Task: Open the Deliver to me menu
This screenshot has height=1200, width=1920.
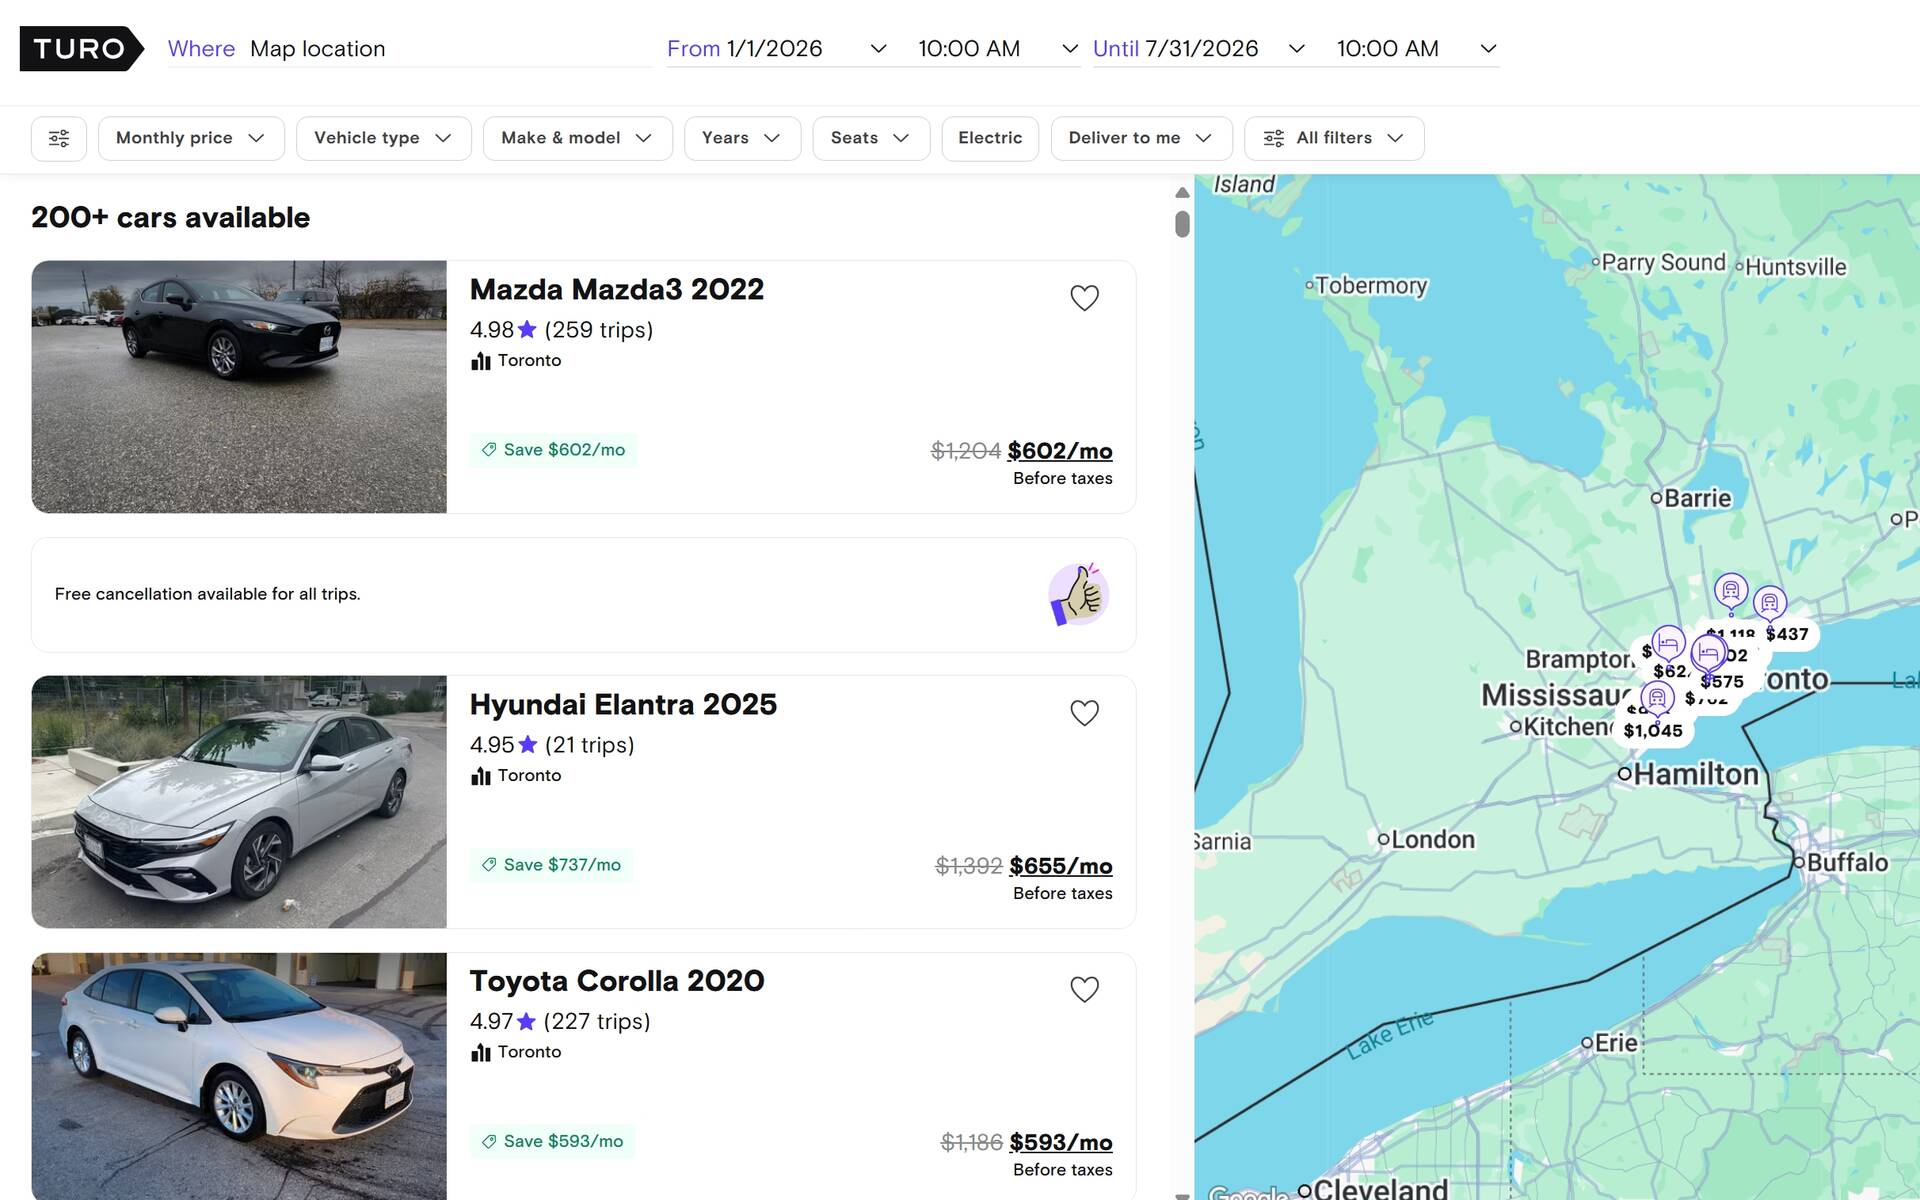Action: [1140, 138]
